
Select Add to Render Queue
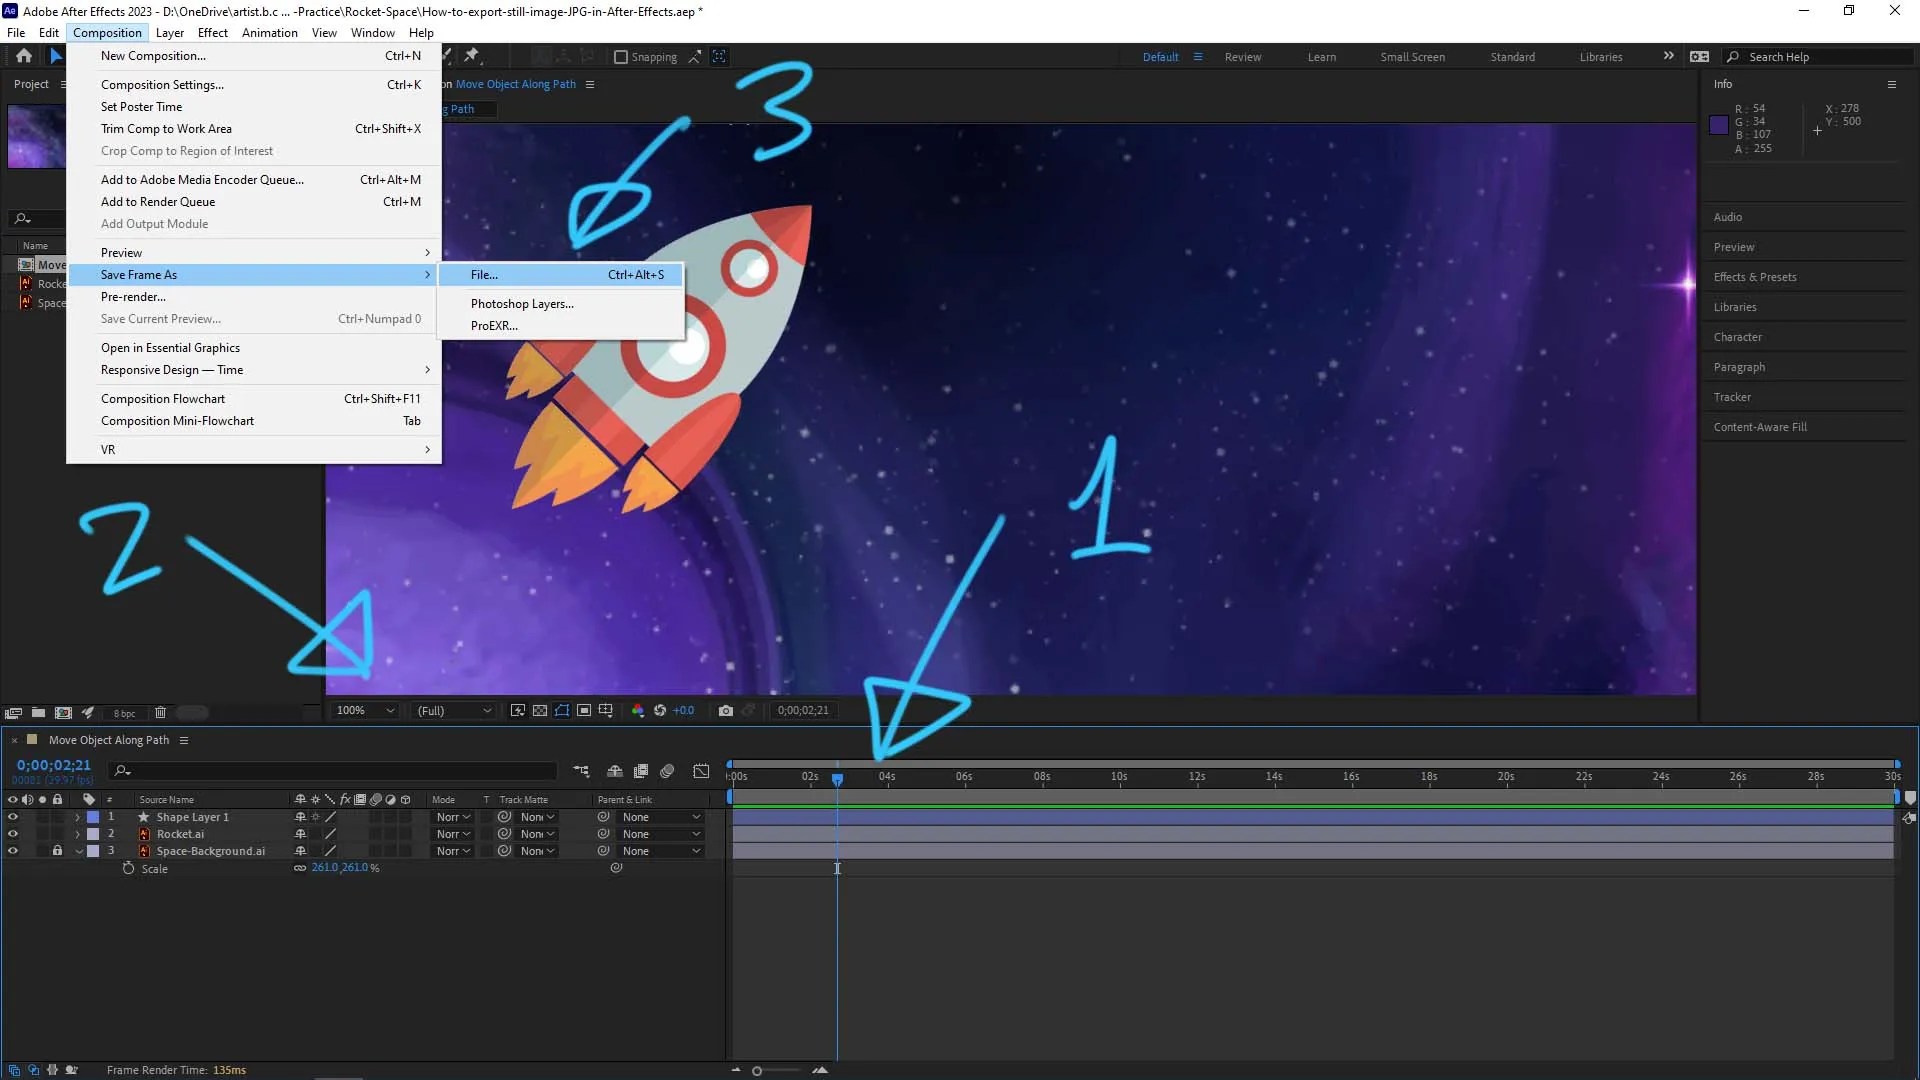tap(158, 202)
